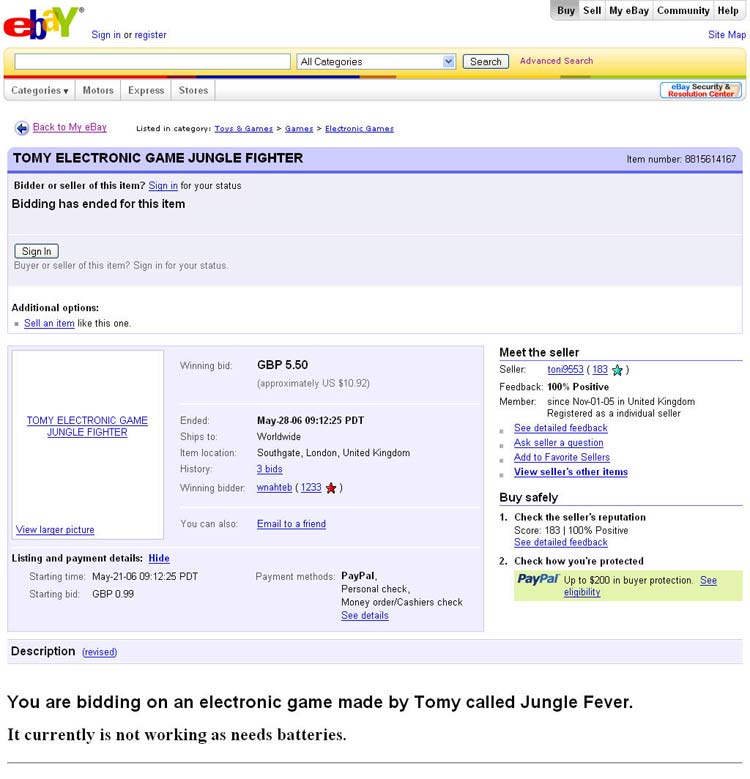
Task: Click Back to My eBay link
Action: pyautogui.click(x=70, y=127)
